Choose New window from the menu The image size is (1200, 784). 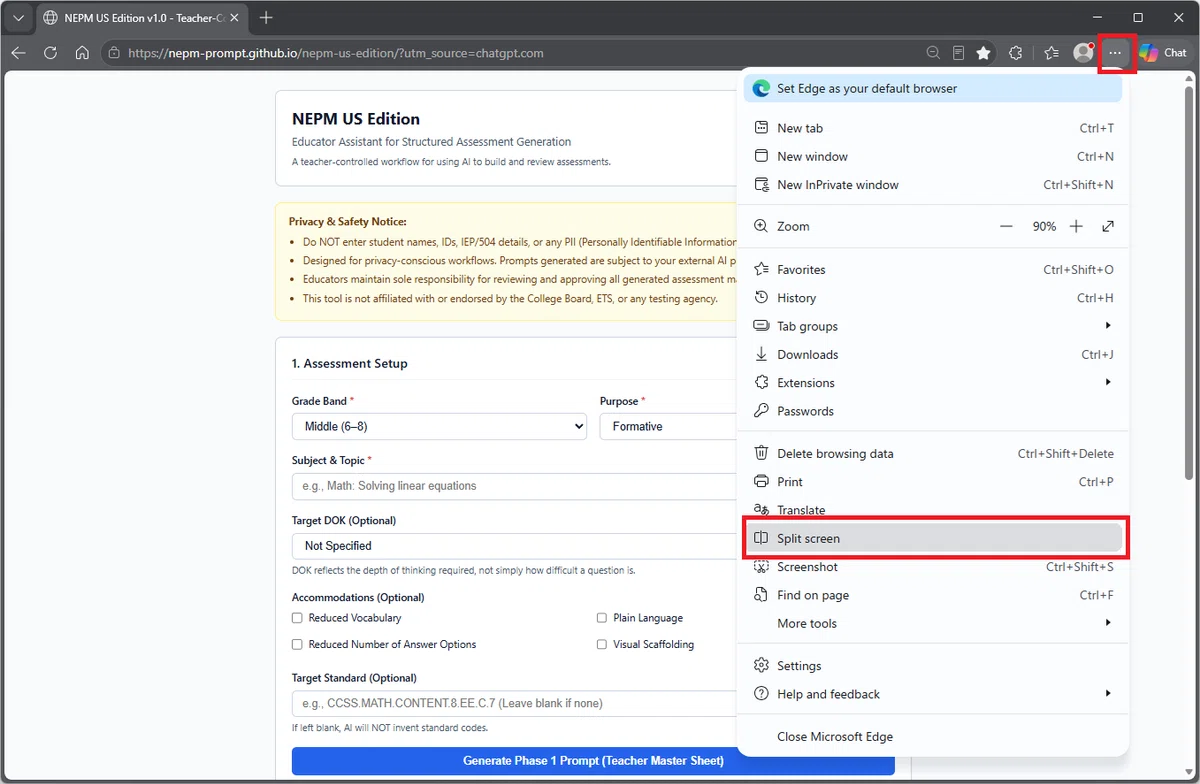[x=932, y=156]
